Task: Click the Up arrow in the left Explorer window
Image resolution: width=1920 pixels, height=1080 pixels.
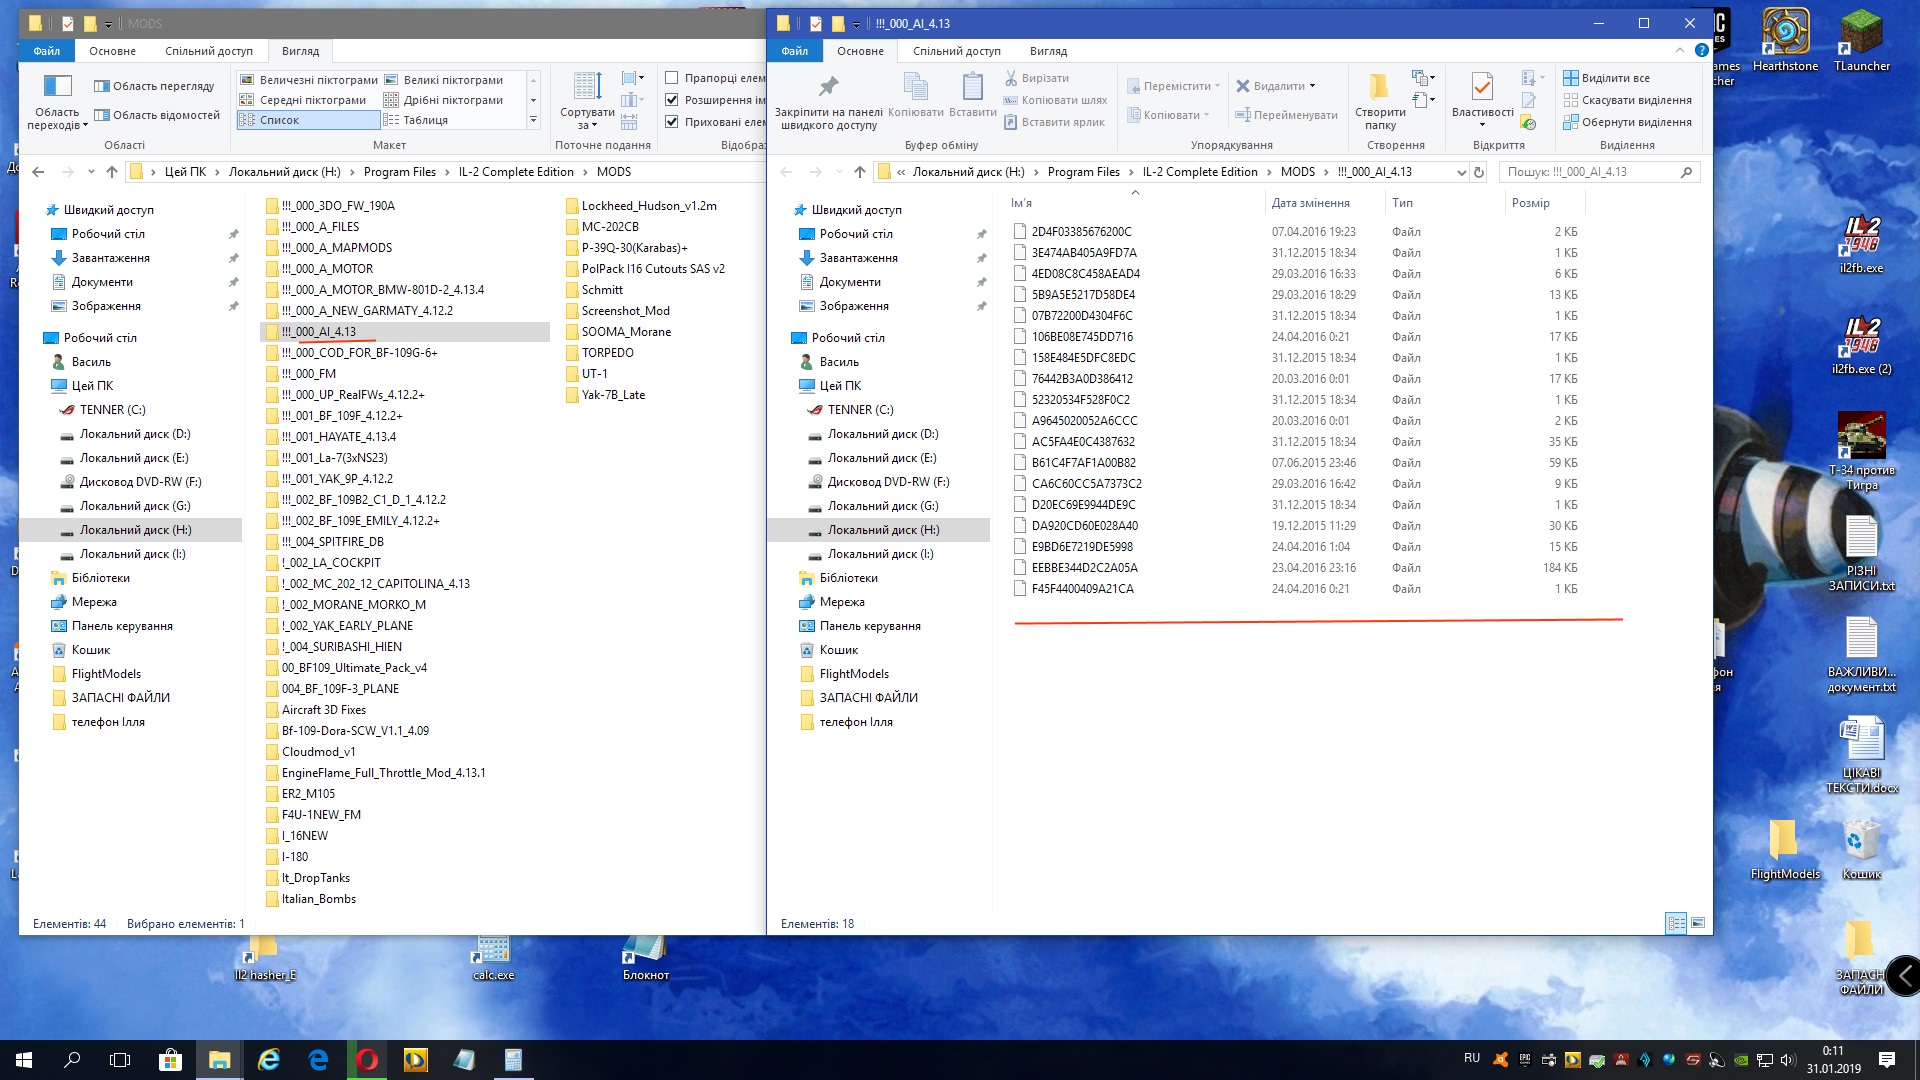Action: pos(112,172)
